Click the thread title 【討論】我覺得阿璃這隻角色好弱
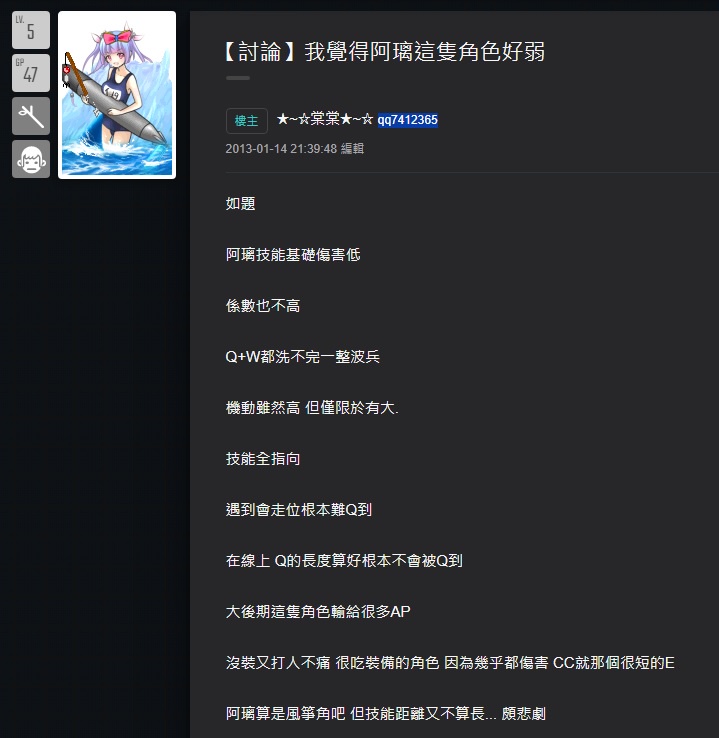Screen dimensions: 719x738 384,52
